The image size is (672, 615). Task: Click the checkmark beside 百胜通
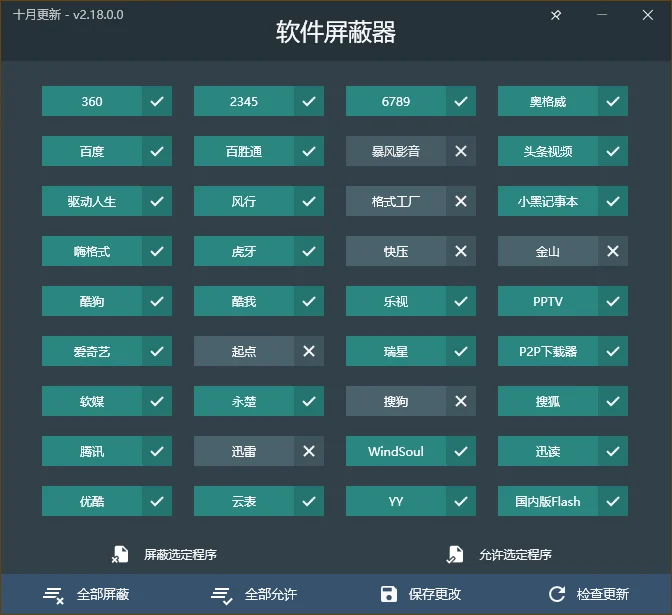[x=309, y=151]
